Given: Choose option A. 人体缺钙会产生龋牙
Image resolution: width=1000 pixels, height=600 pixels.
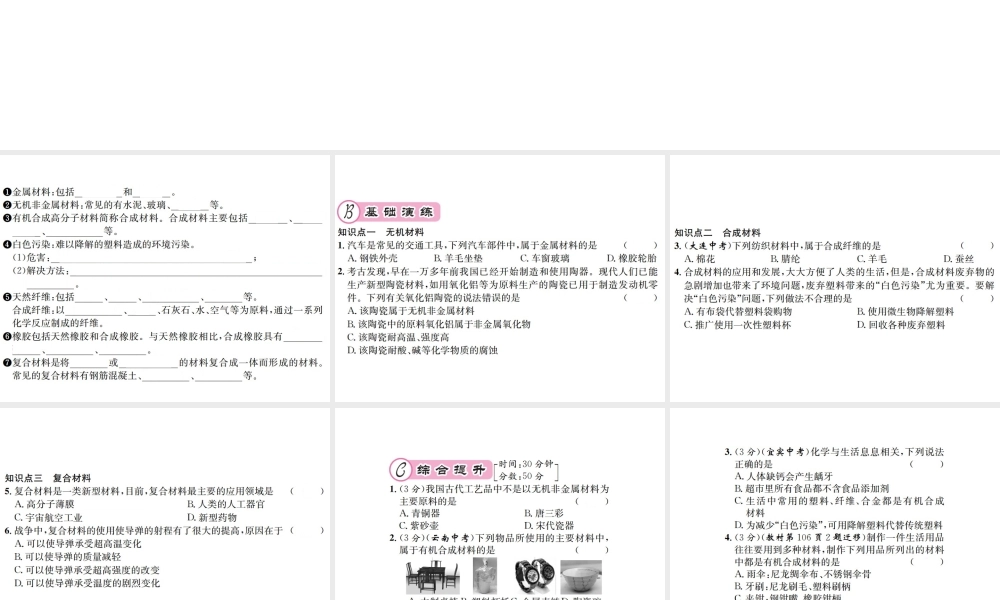Looking at the screenshot, I should pyautogui.click(x=784, y=476).
